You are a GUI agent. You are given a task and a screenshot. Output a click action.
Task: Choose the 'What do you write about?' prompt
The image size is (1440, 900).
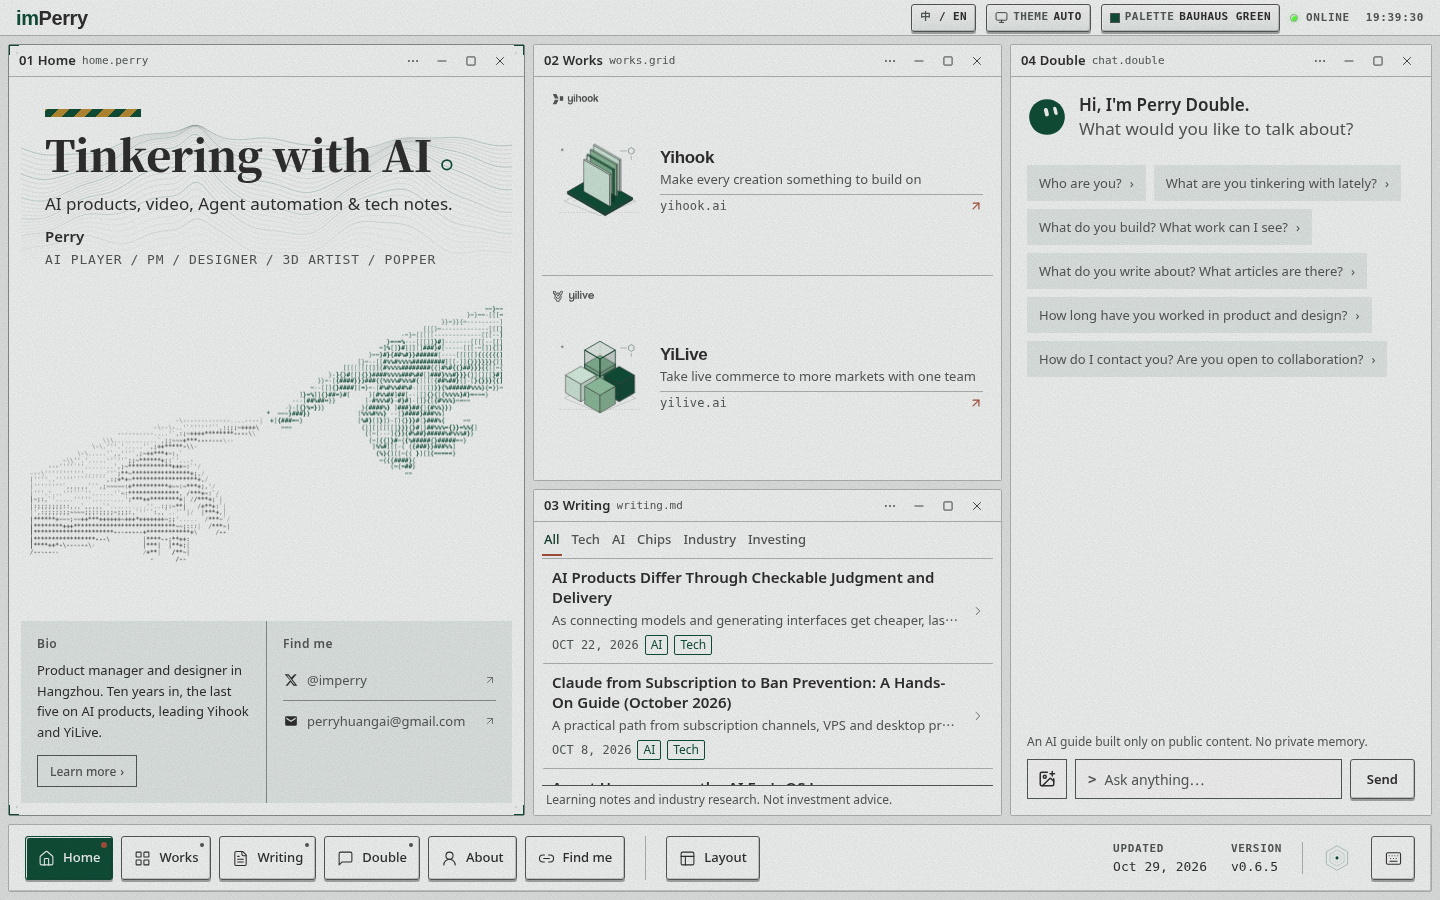(x=1197, y=271)
